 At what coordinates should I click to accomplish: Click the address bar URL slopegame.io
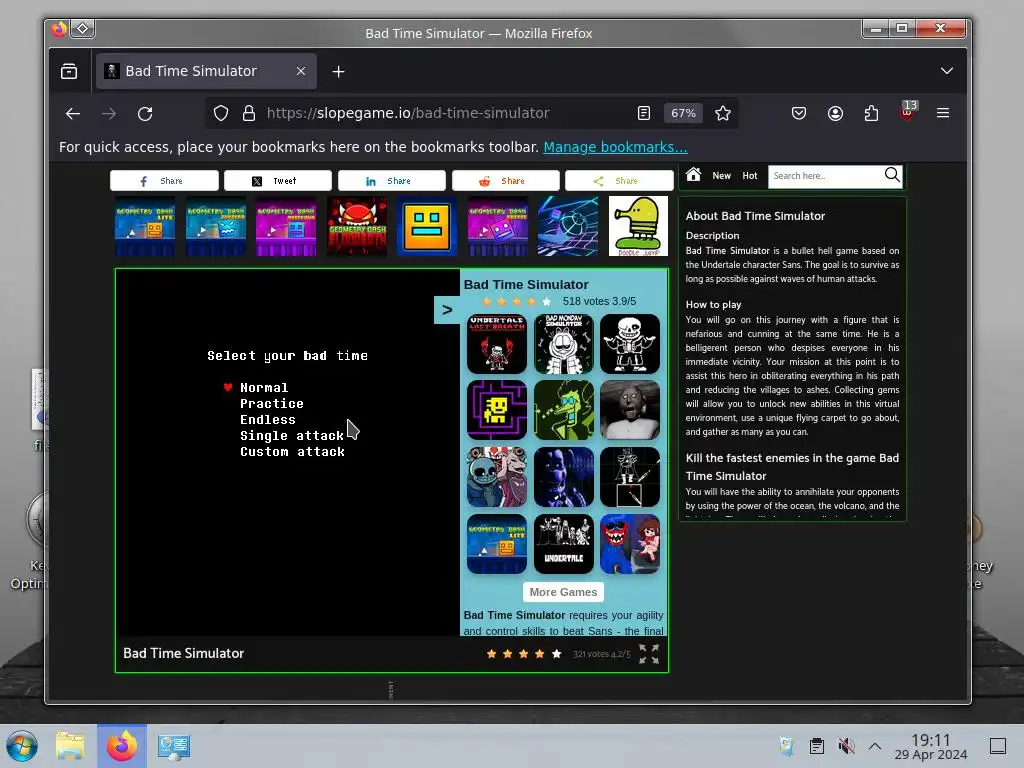pyautogui.click(x=408, y=113)
